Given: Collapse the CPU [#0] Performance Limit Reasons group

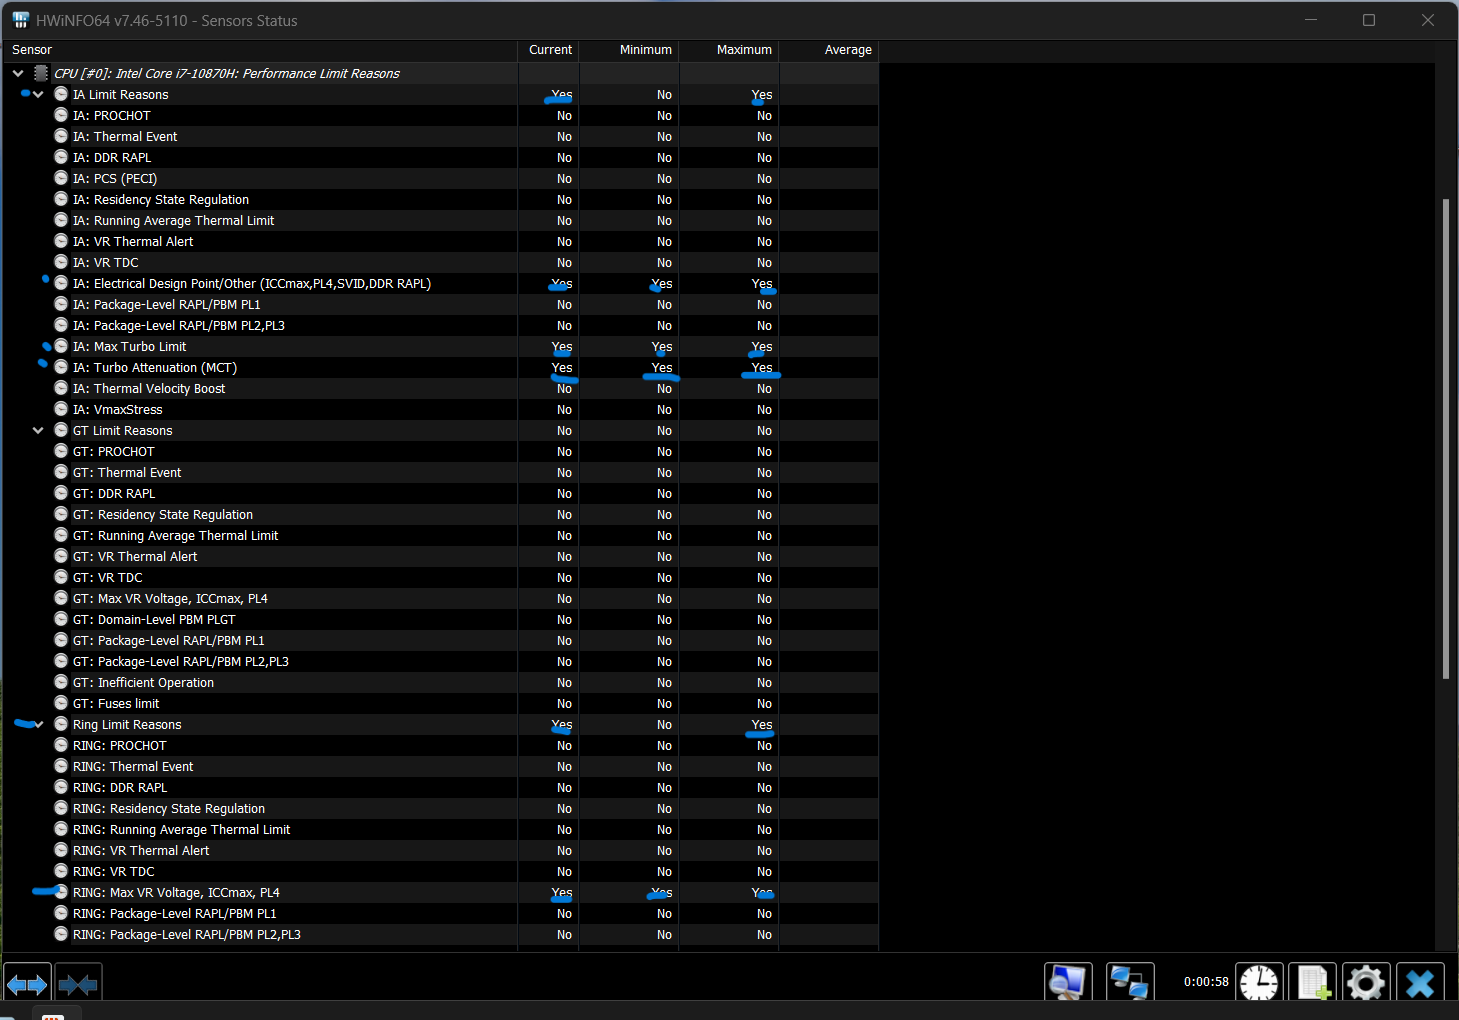Looking at the screenshot, I should (x=18, y=73).
